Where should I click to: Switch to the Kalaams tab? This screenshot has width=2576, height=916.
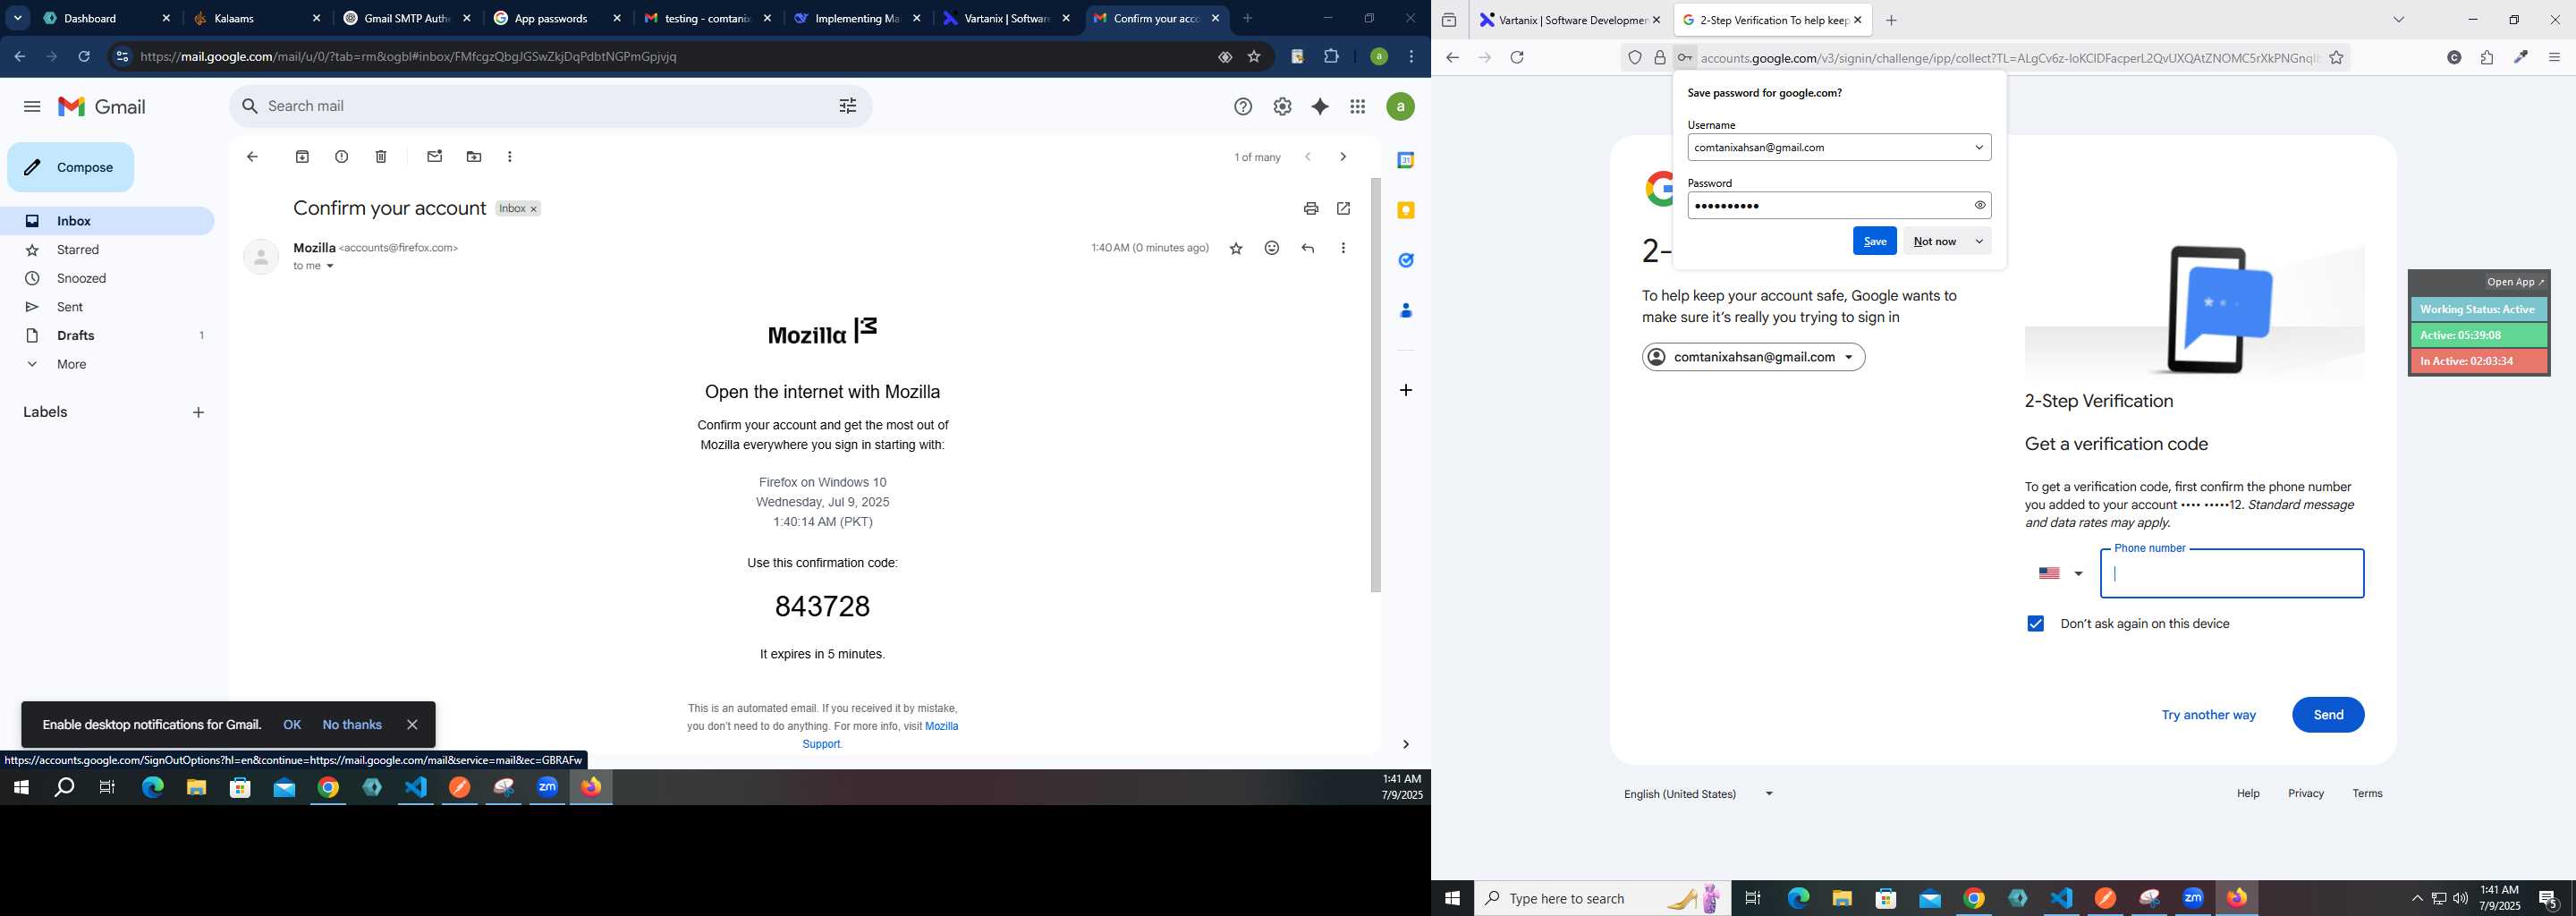click(x=258, y=18)
